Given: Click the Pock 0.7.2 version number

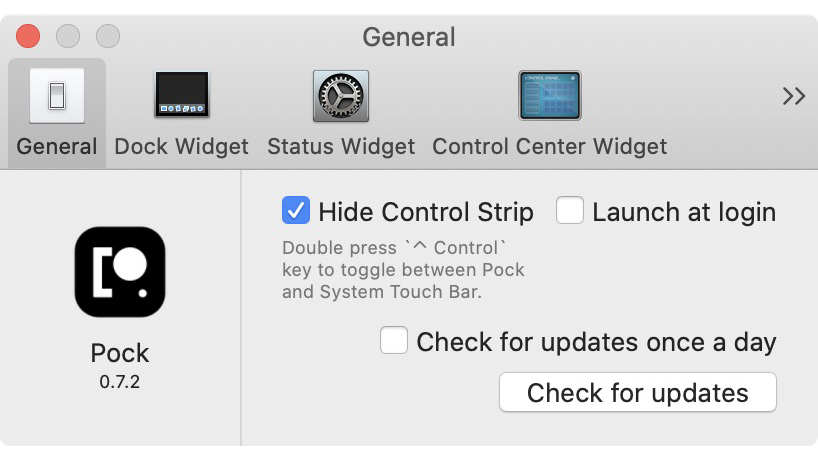Looking at the screenshot, I should (x=120, y=382).
